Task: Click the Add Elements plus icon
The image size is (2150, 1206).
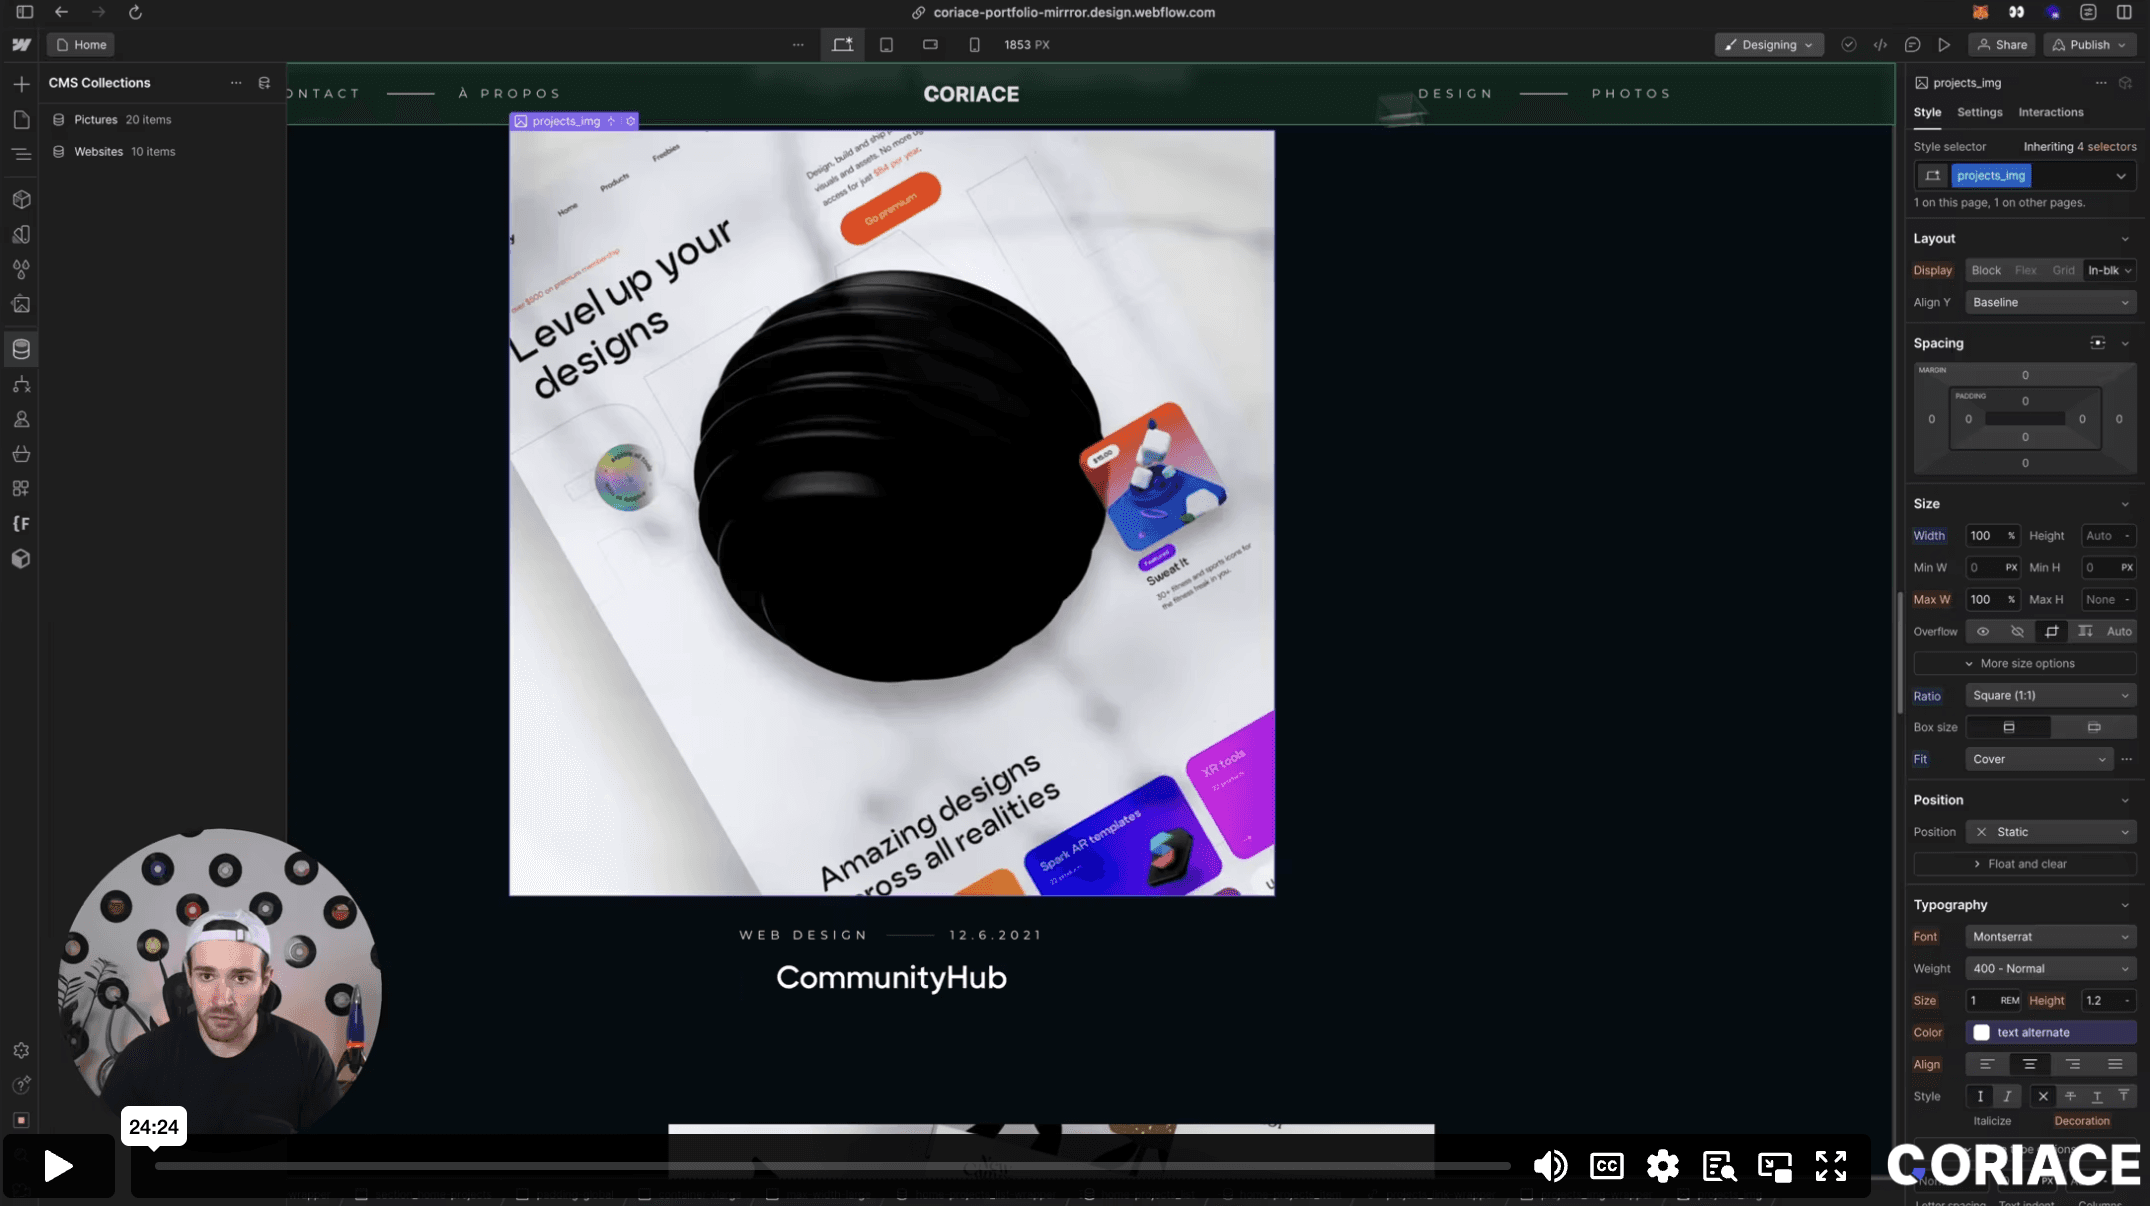Action: tap(21, 84)
